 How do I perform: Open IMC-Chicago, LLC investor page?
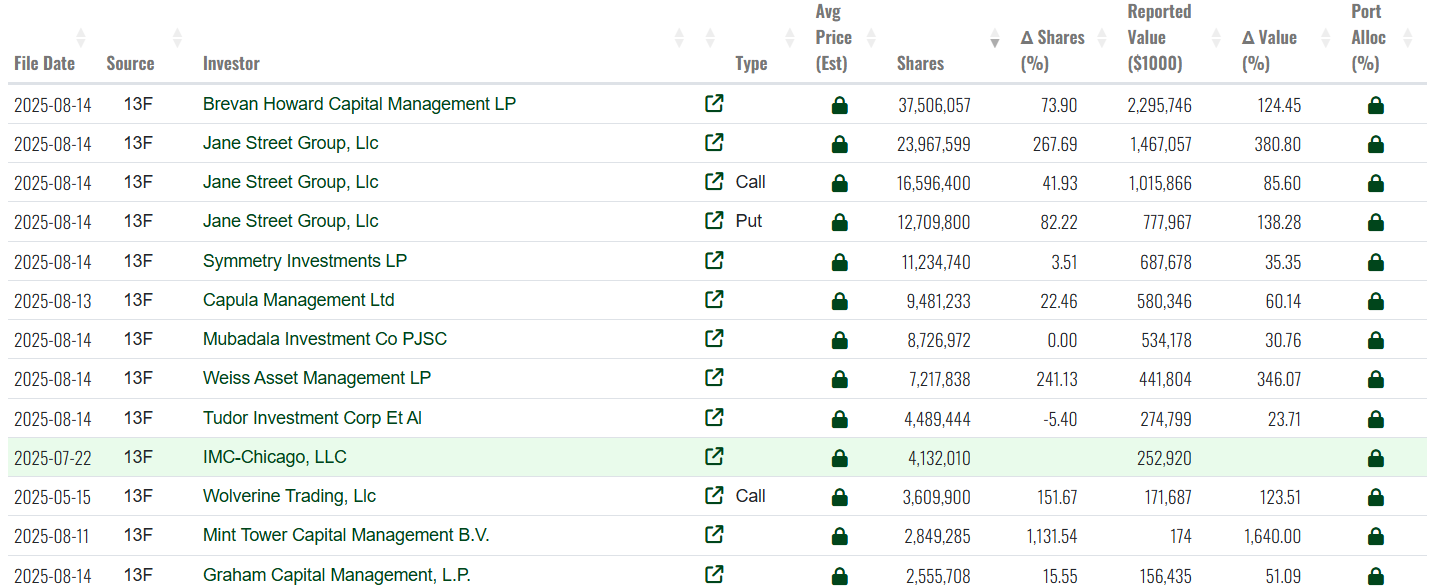pyautogui.click(x=274, y=456)
